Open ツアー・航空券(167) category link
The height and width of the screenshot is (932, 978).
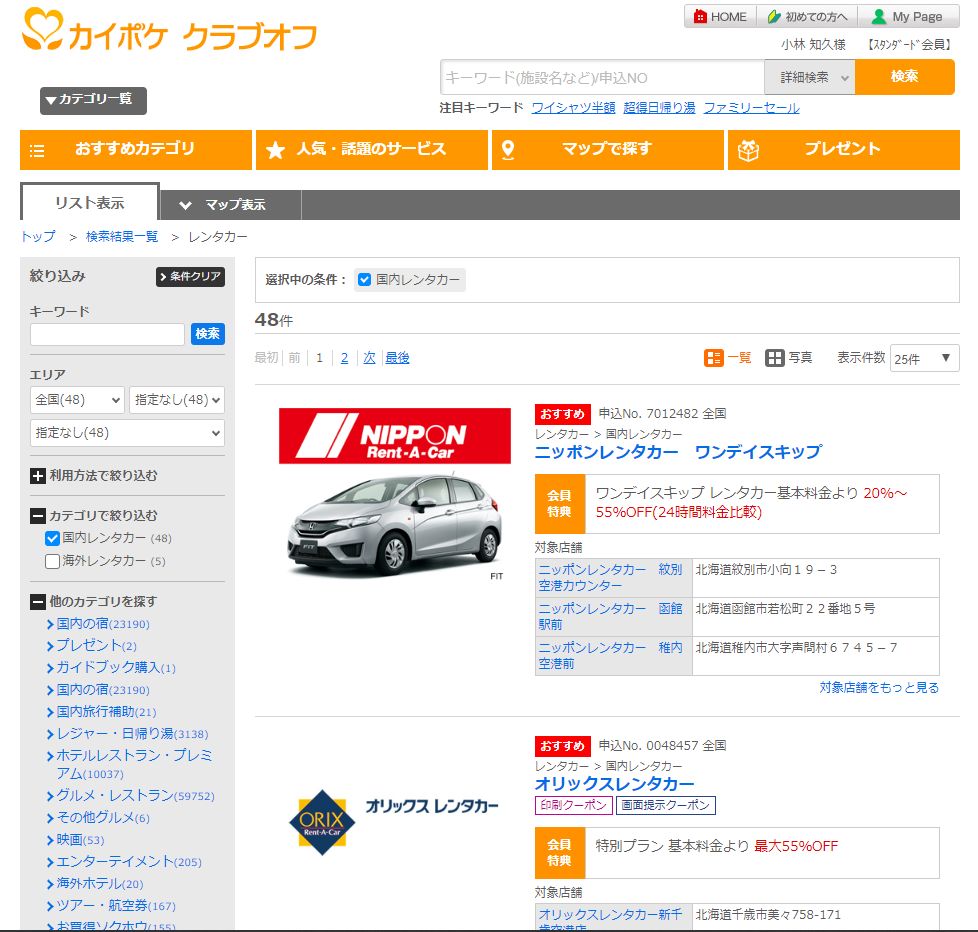[116, 906]
